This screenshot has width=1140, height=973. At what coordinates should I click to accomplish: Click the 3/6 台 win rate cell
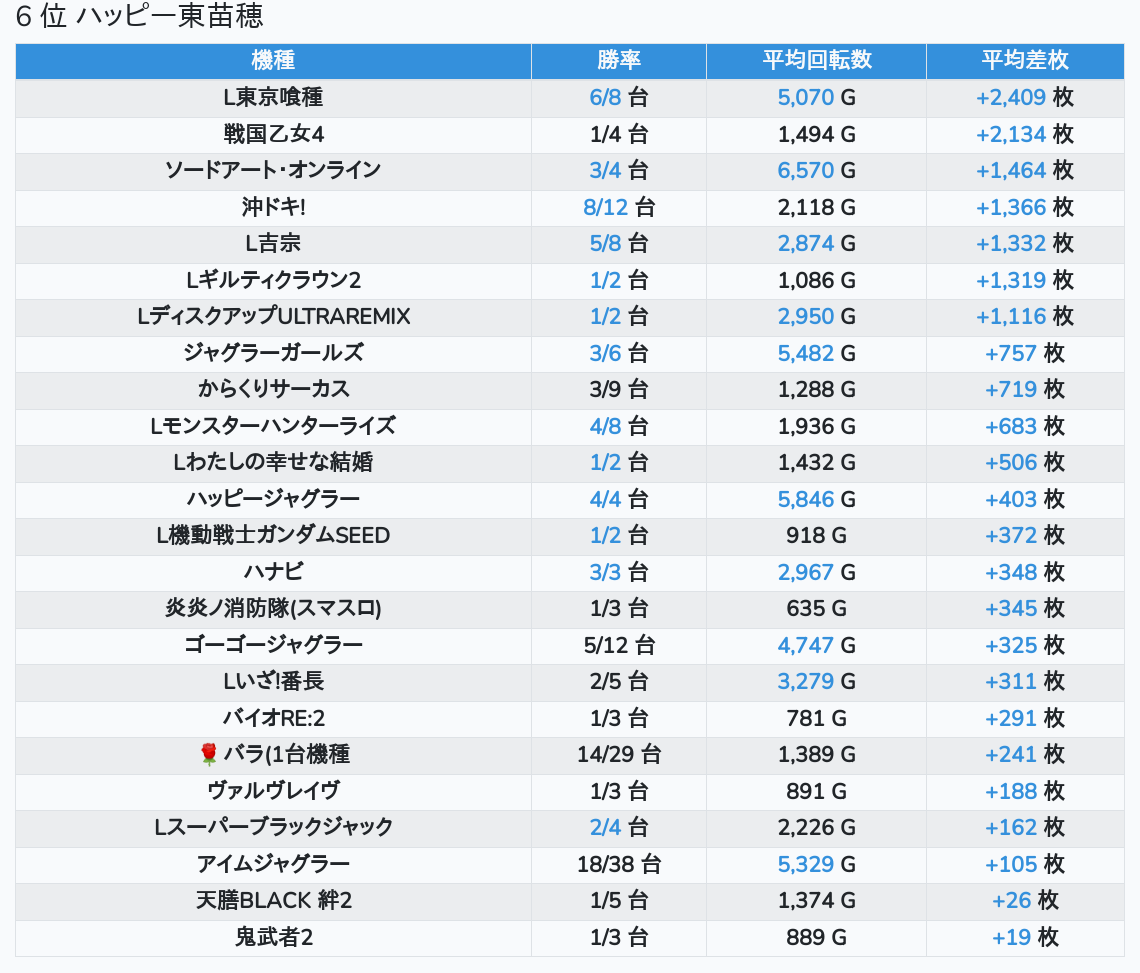pos(619,353)
